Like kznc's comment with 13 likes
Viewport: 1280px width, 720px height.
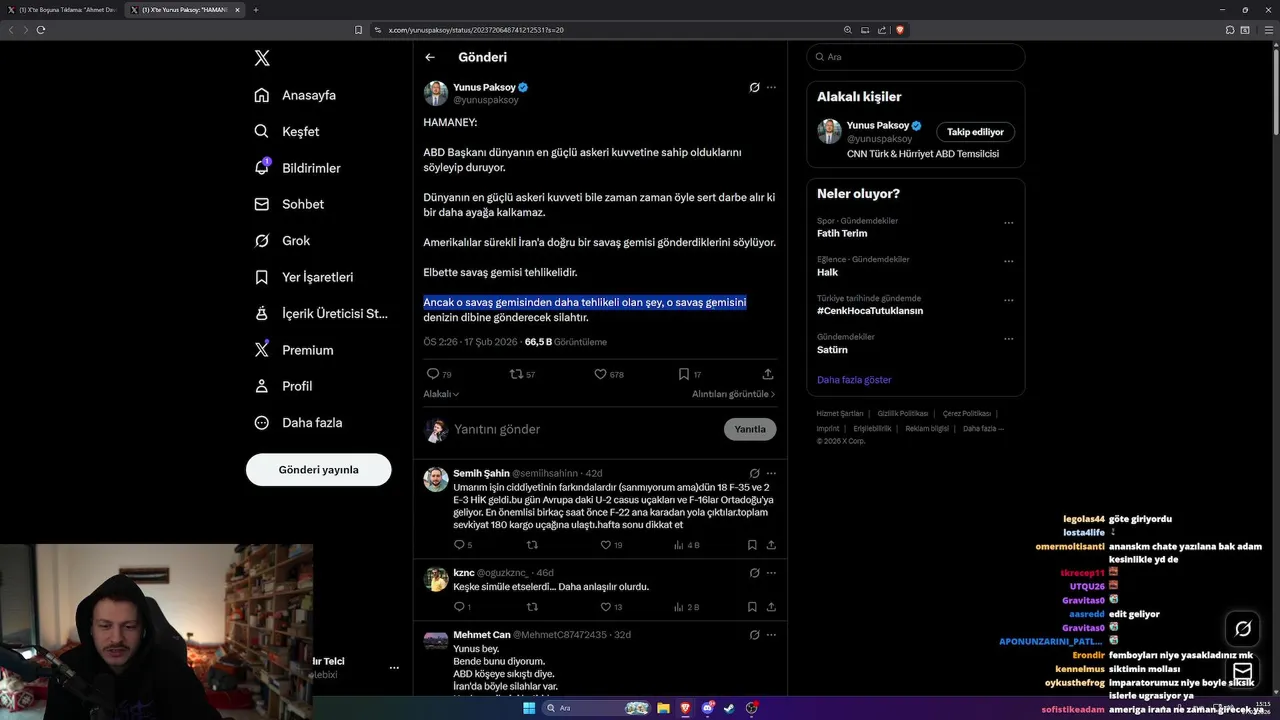[605, 607]
